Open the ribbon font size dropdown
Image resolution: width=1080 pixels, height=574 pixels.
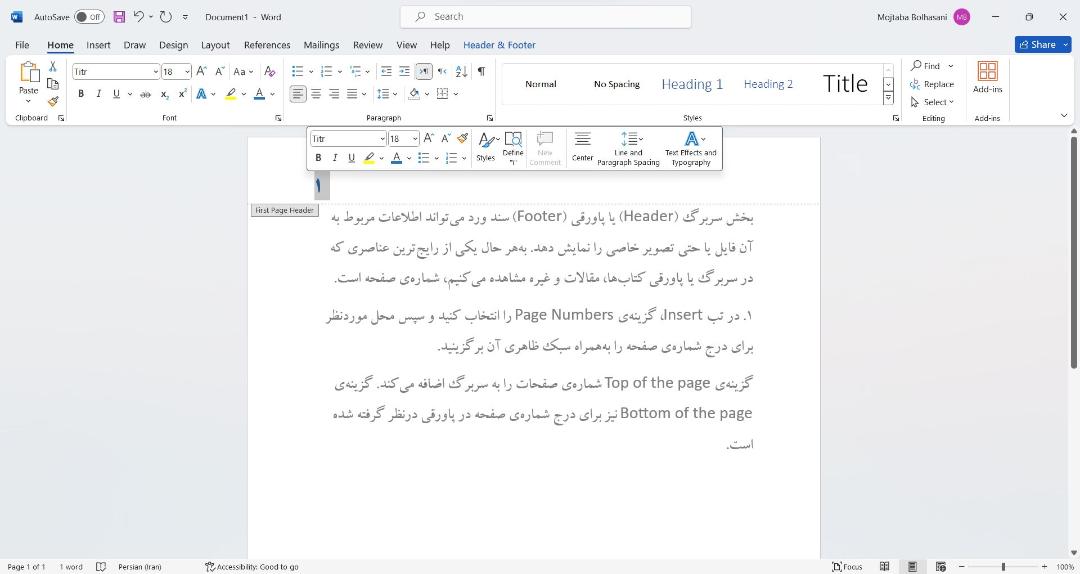187,72
